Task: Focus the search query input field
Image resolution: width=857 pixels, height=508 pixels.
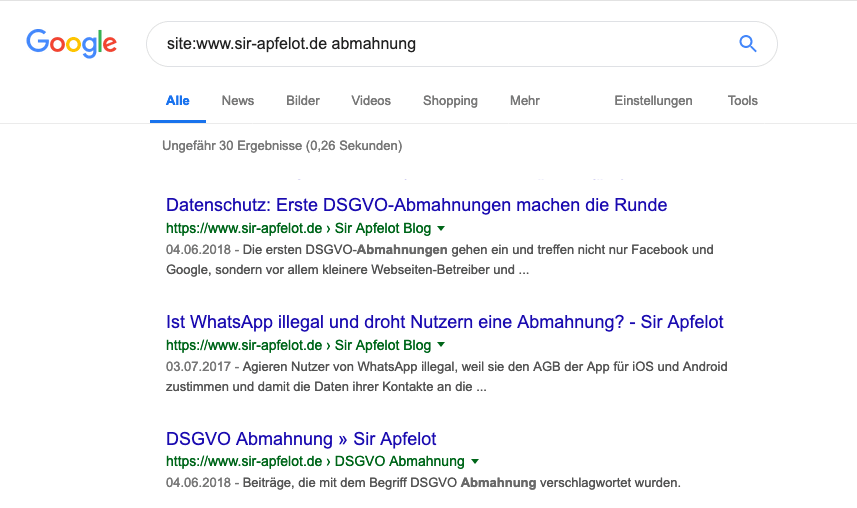Action: tap(430, 44)
